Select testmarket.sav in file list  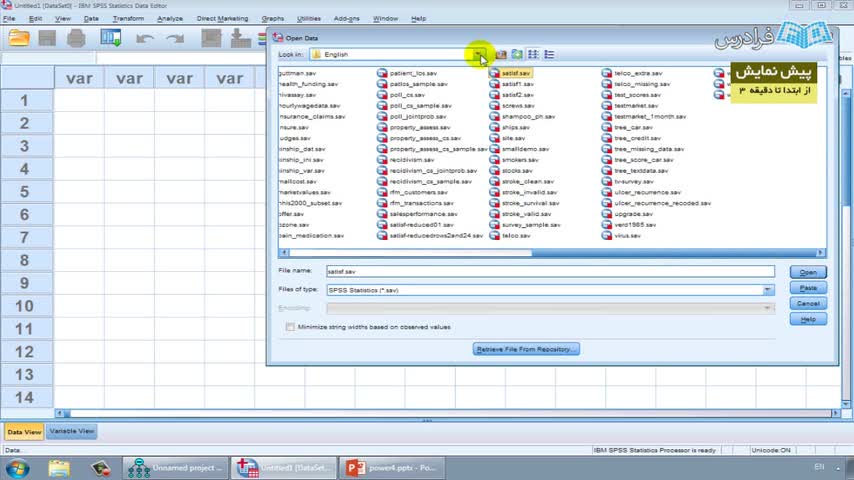tap(636, 106)
